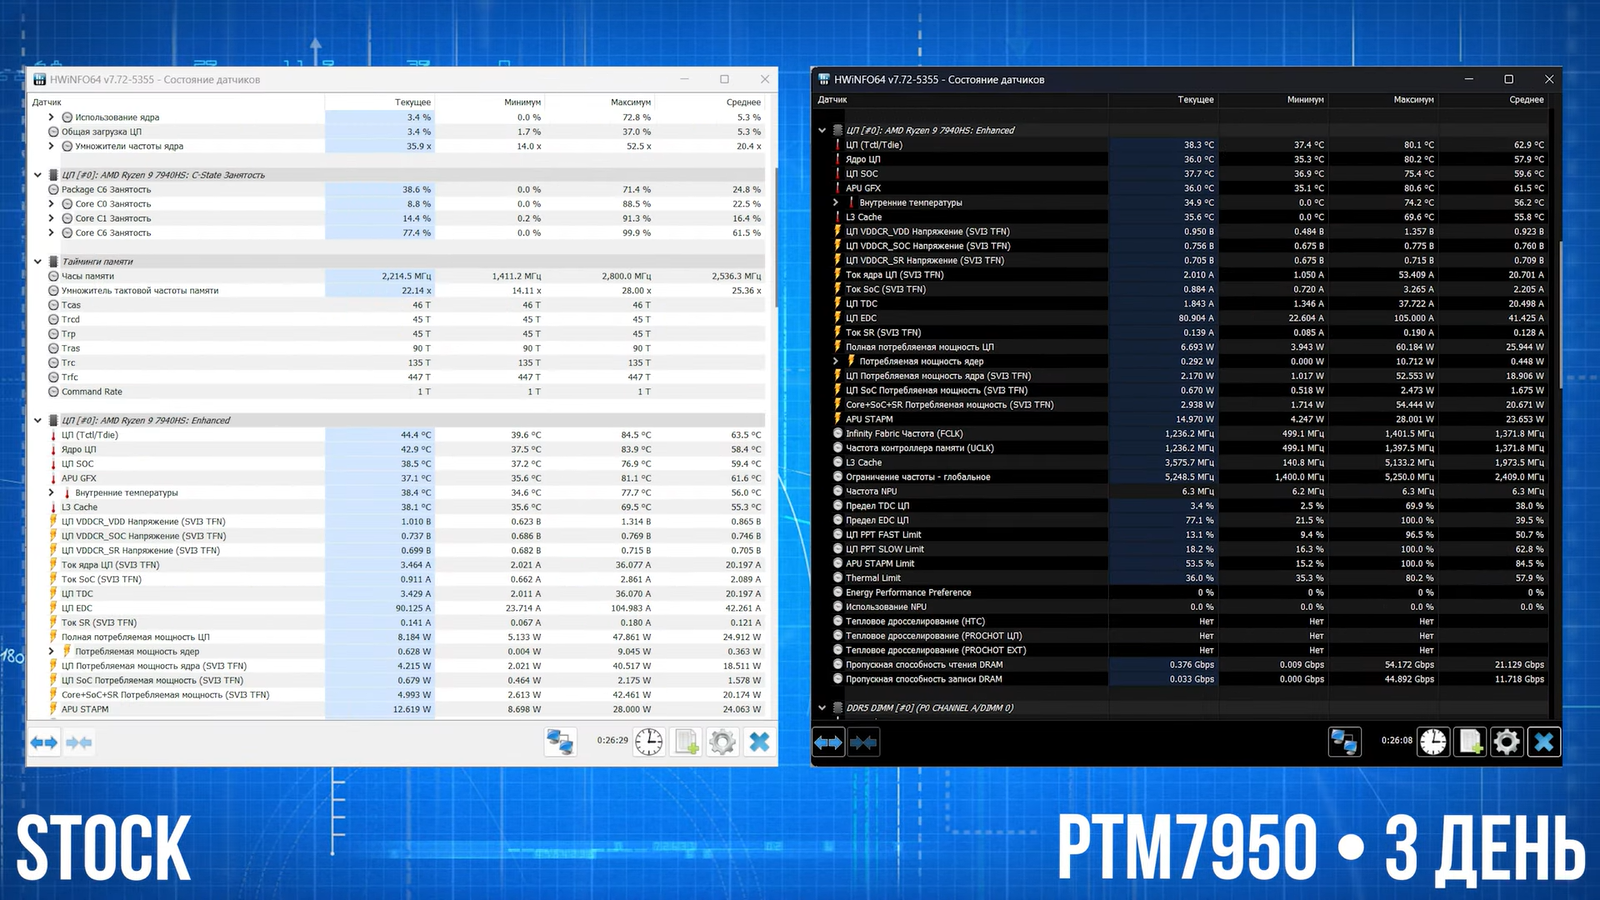The image size is (1600, 900).
Task: Click expand-columns arrows icon in light window
Action: 44,742
